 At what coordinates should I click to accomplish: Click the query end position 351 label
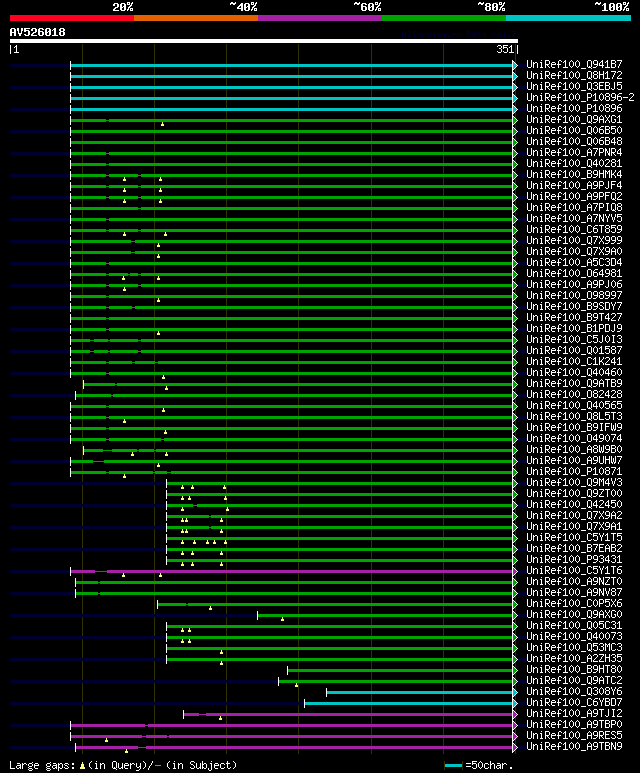[505, 49]
